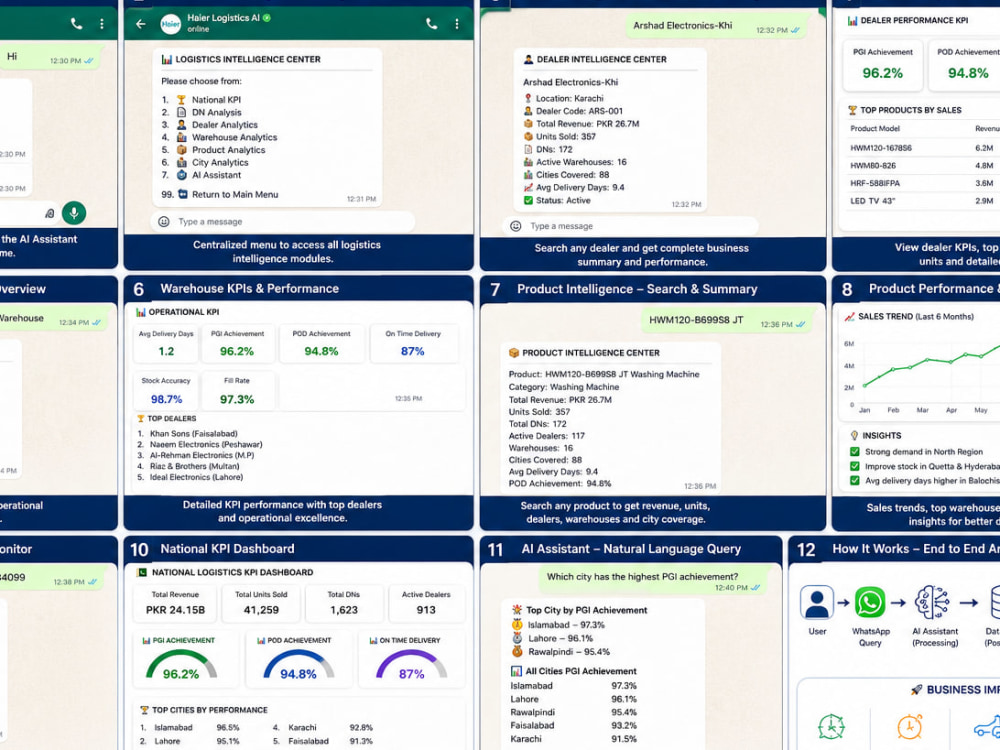Click the box icon of Product Intelligence Center

513,353
